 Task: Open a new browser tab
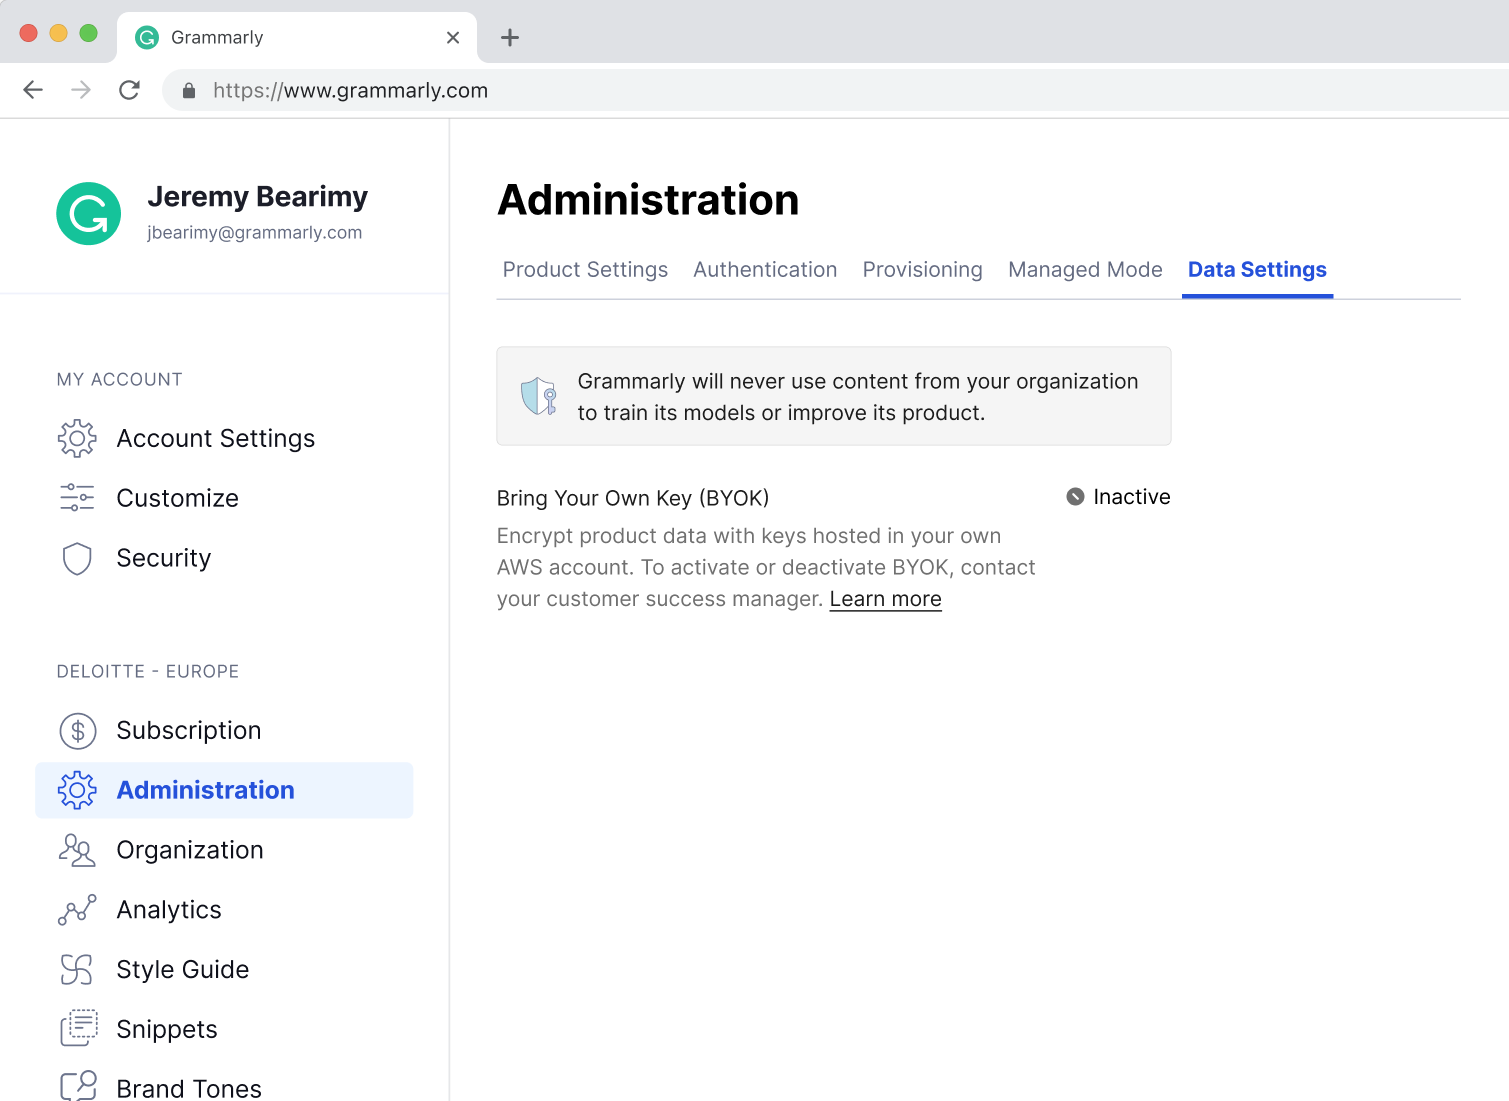pos(510,38)
